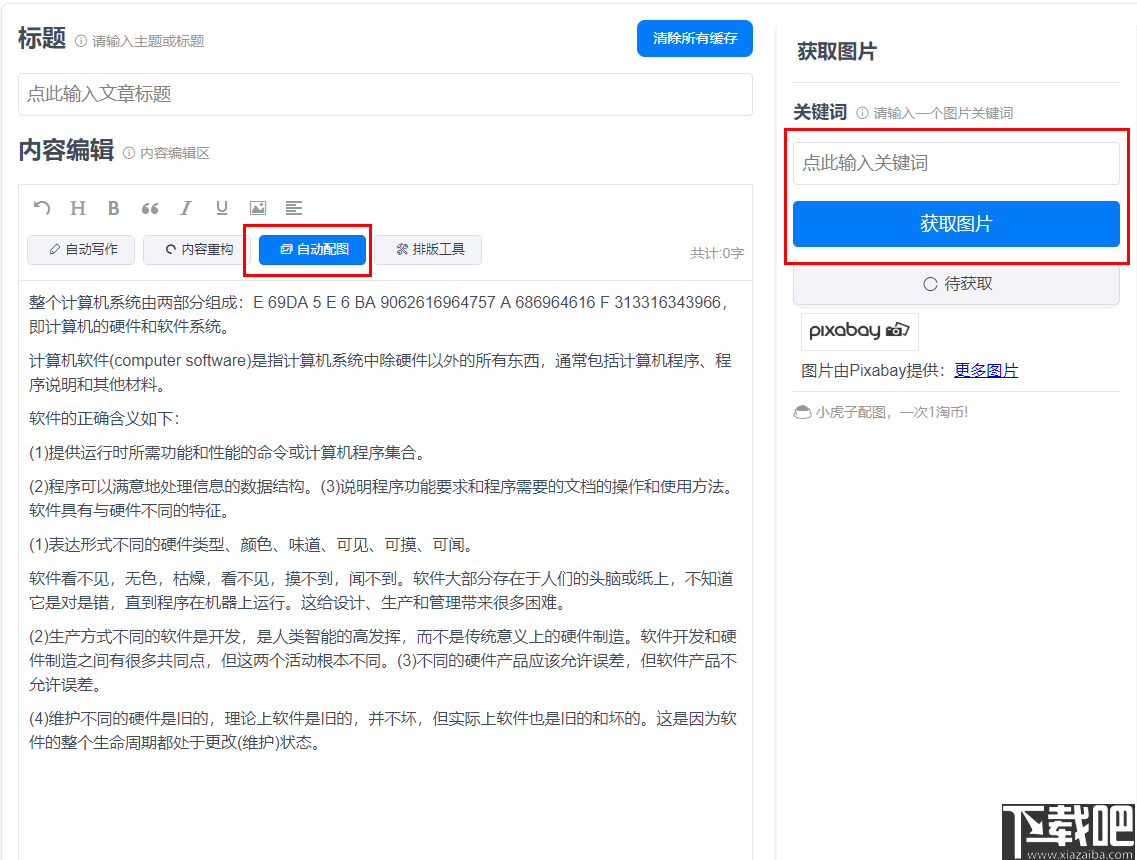Image resolution: width=1137 pixels, height=860 pixels.
Task: Toggle bold formatting with the B icon
Action: point(113,208)
